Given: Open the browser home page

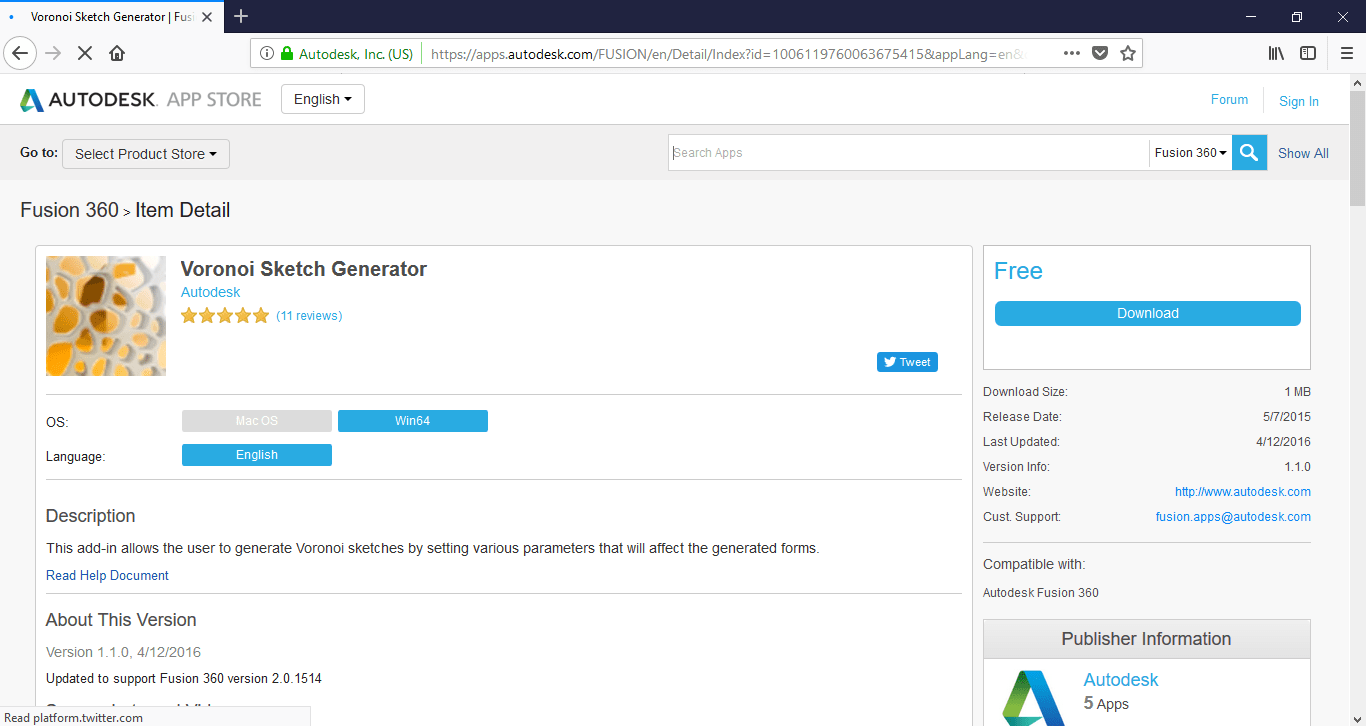Looking at the screenshot, I should [117, 53].
